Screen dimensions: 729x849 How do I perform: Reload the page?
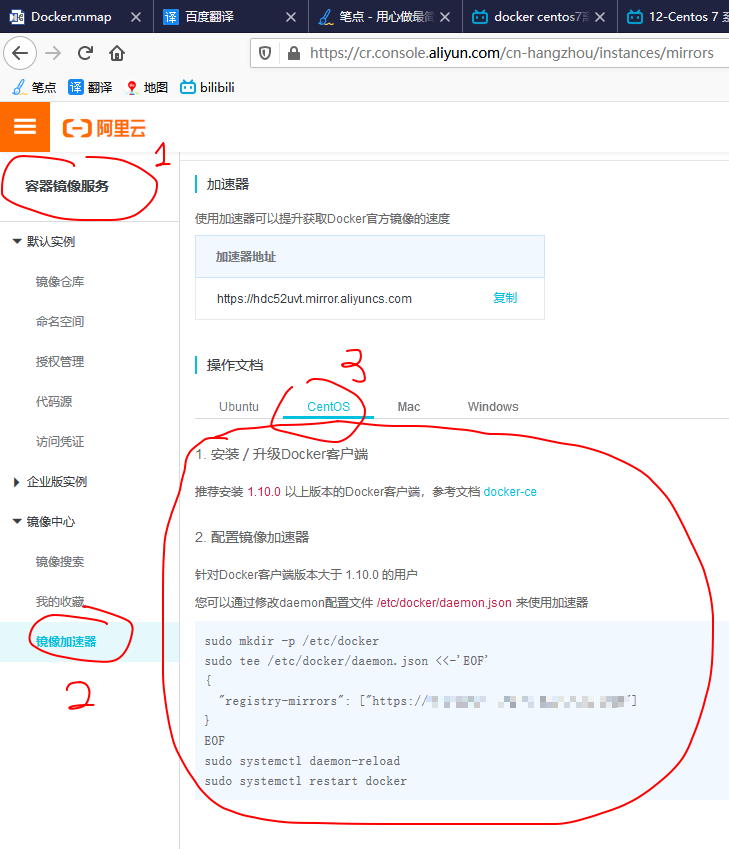(x=85, y=53)
